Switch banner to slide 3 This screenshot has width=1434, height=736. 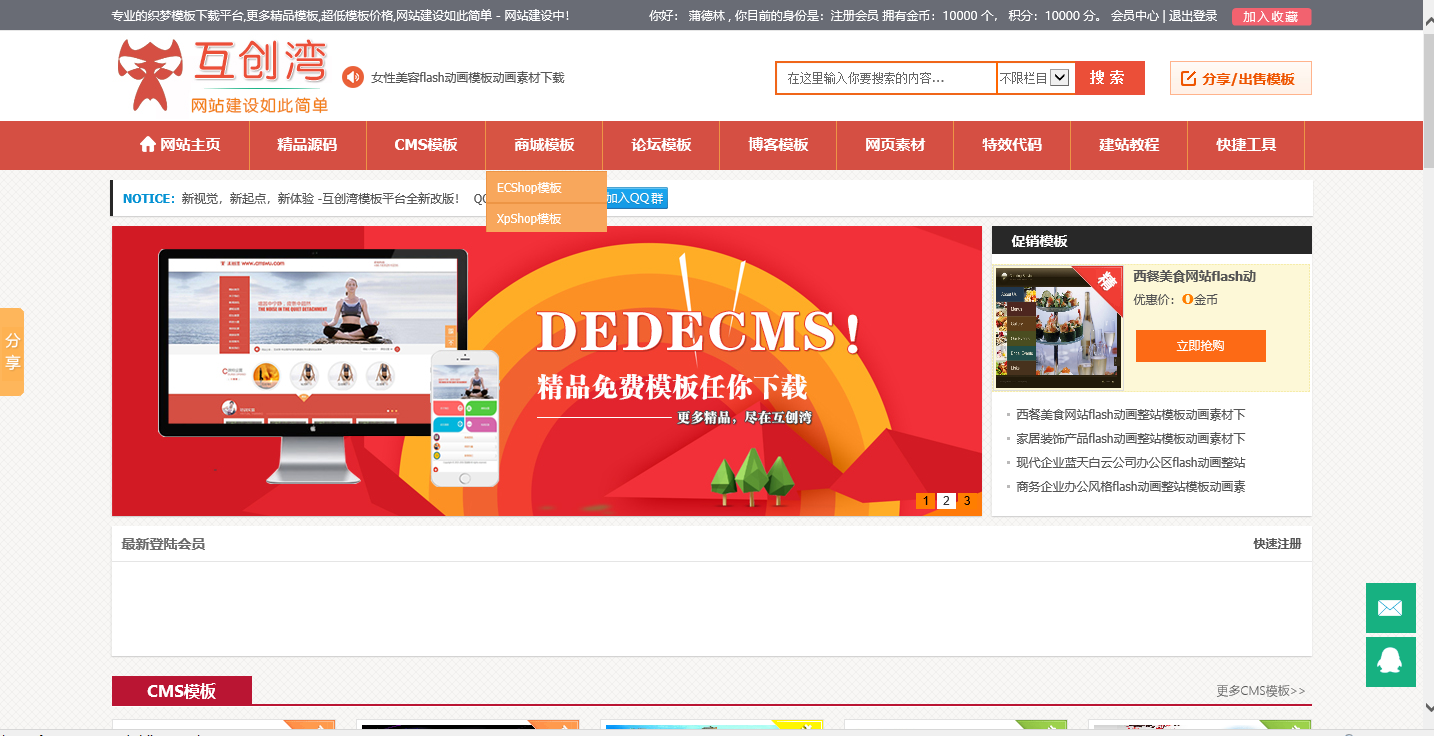(x=966, y=501)
